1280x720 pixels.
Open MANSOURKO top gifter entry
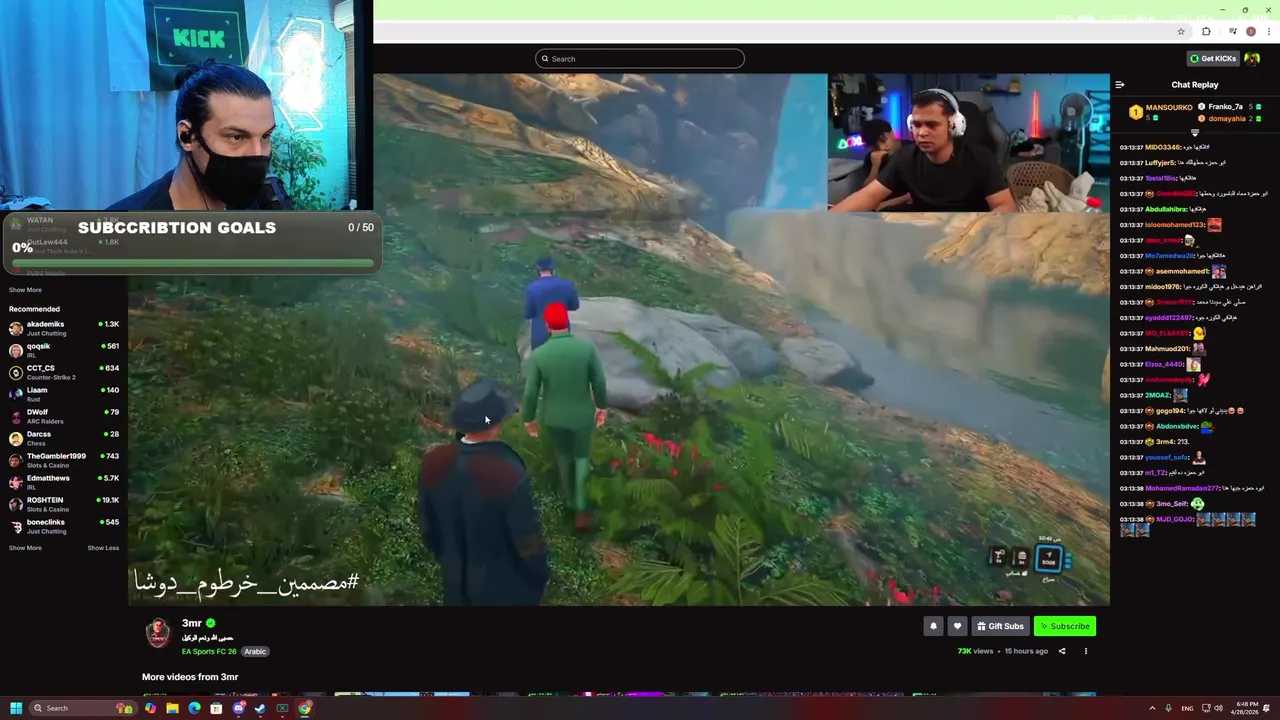[1161, 110]
